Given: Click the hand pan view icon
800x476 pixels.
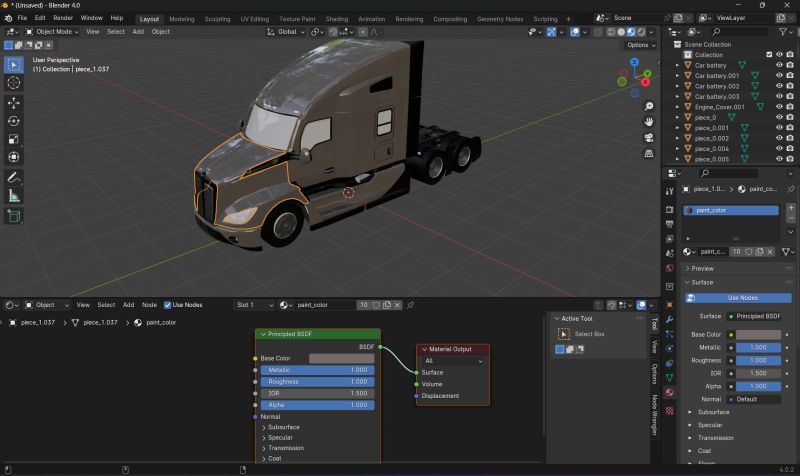Looking at the screenshot, I should (x=649, y=122).
